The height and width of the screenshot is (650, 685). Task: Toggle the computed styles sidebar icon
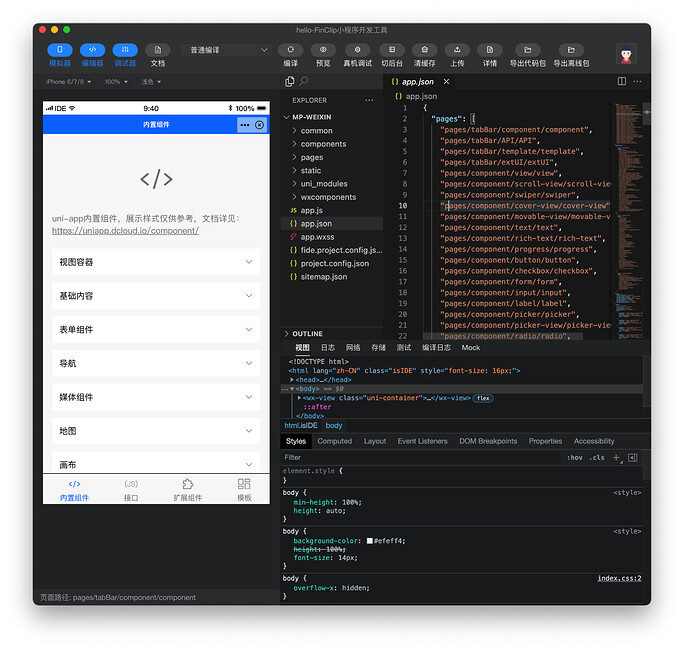tap(633, 458)
